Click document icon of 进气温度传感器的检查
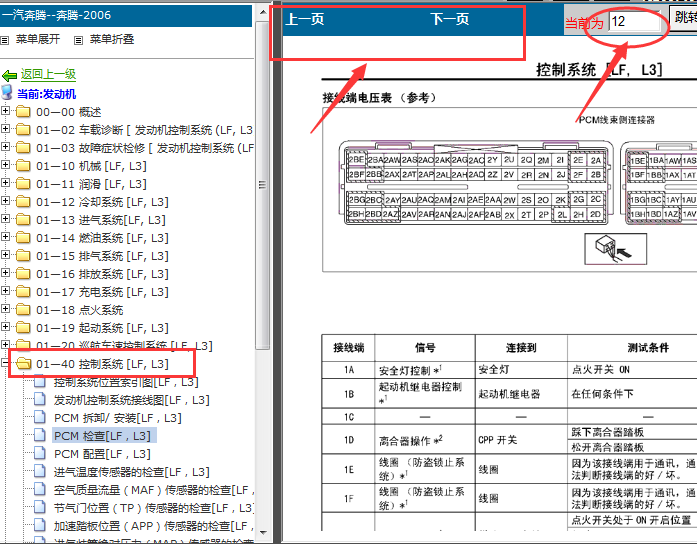 point(40,471)
